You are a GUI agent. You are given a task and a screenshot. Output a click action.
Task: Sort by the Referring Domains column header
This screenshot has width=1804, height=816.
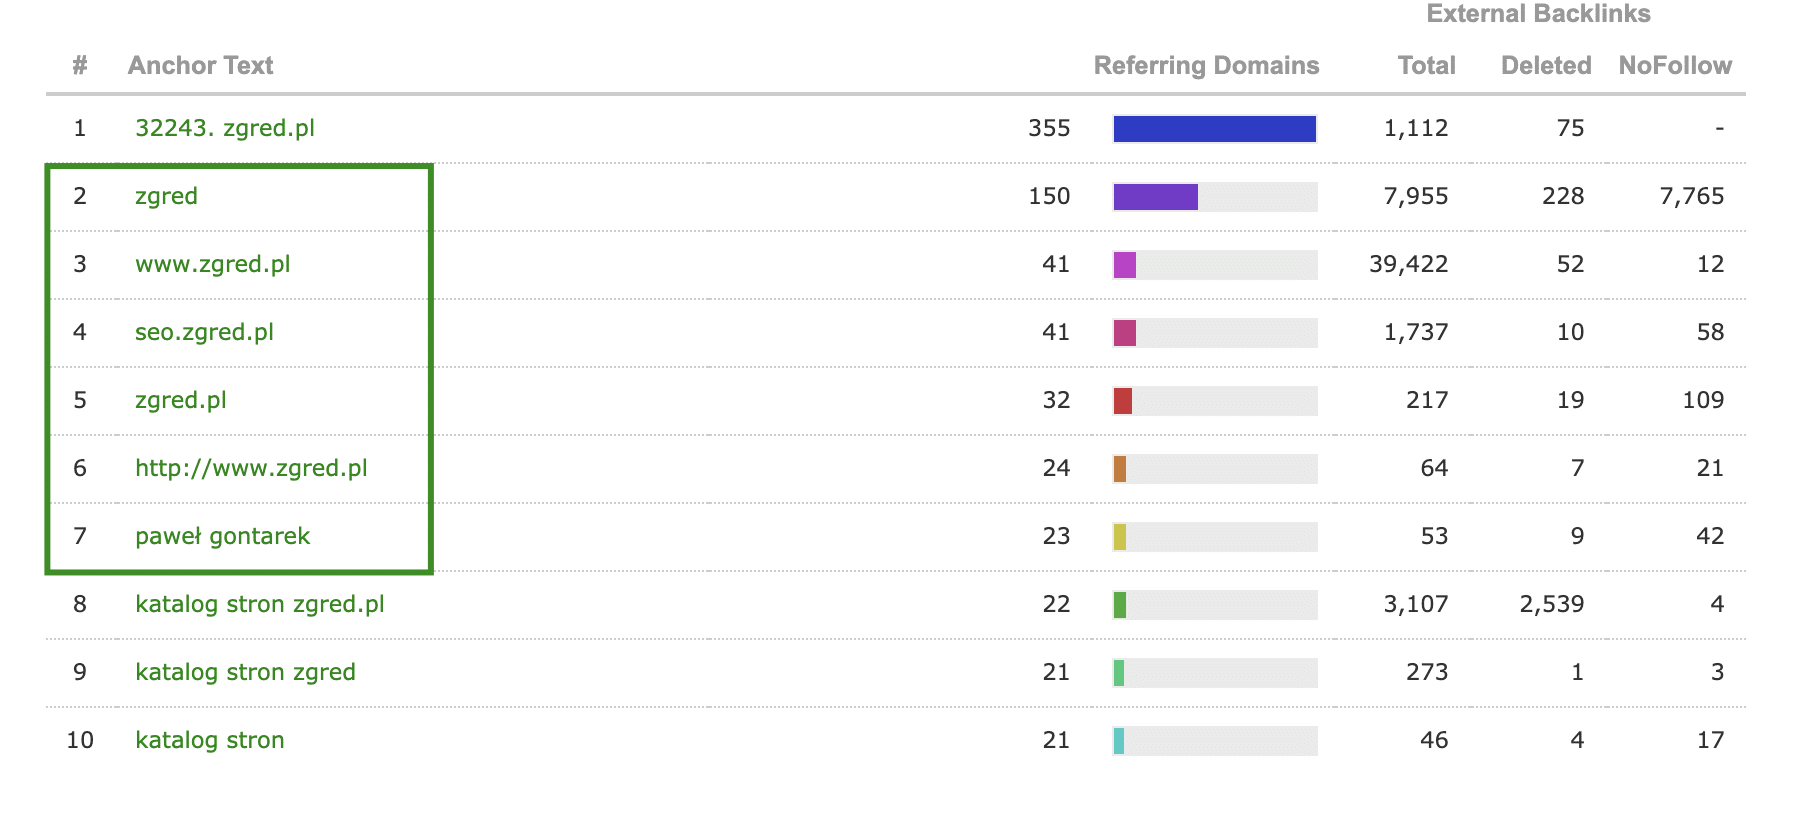(x=1206, y=66)
